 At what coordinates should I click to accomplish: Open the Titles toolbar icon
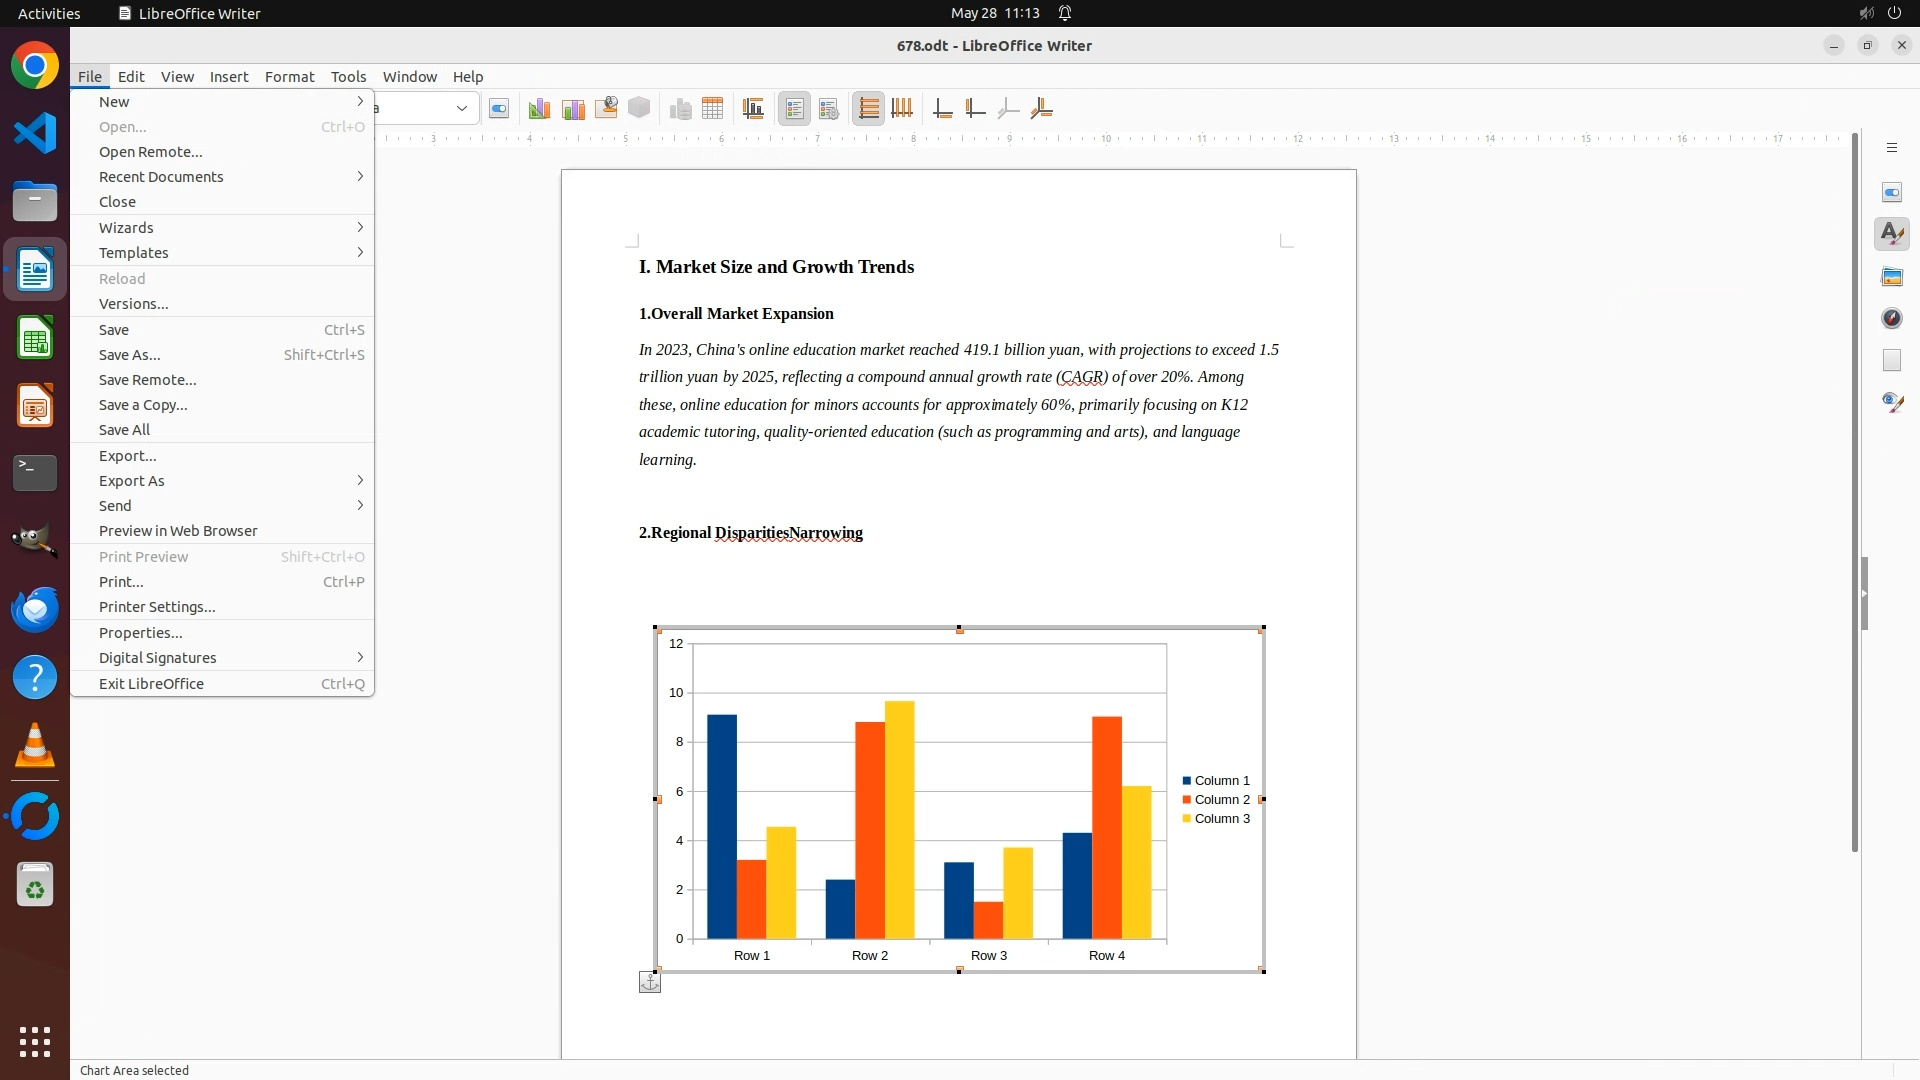[x=754, y=108]
